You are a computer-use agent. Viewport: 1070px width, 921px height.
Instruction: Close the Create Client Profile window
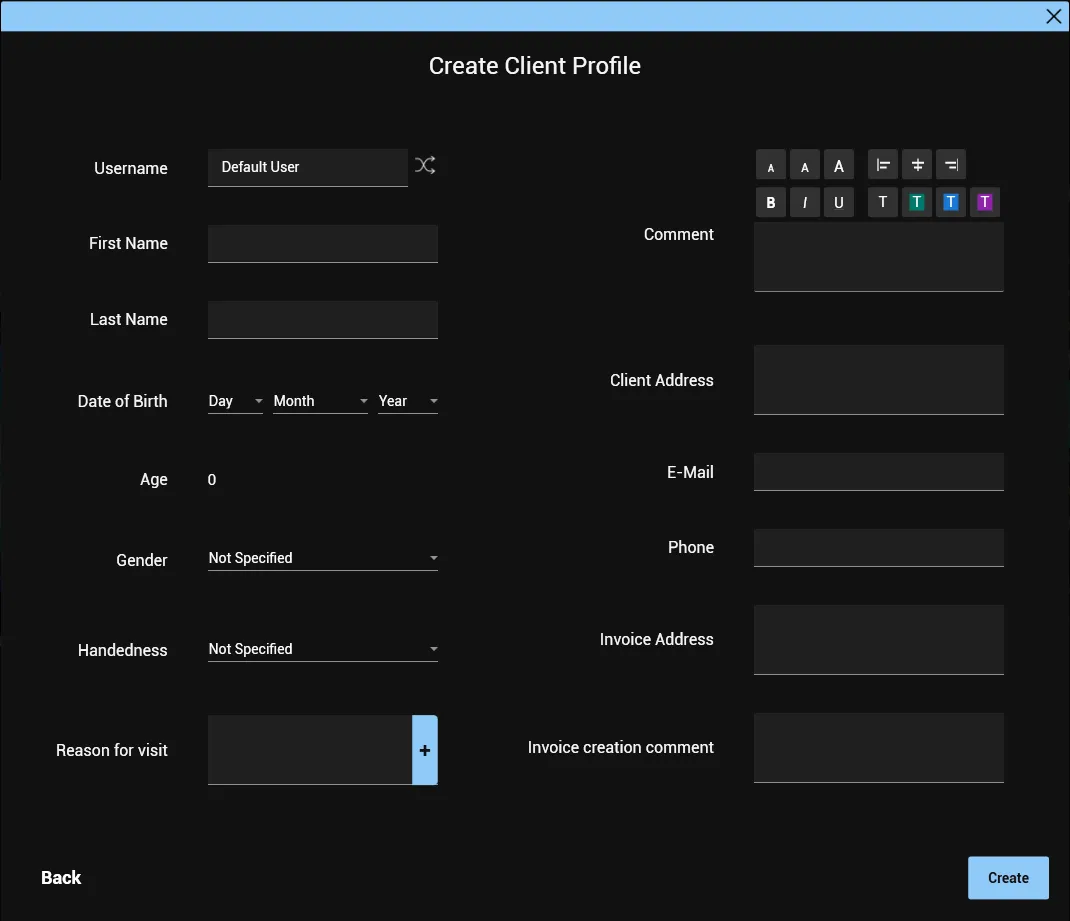click(x=1054, y=16)
